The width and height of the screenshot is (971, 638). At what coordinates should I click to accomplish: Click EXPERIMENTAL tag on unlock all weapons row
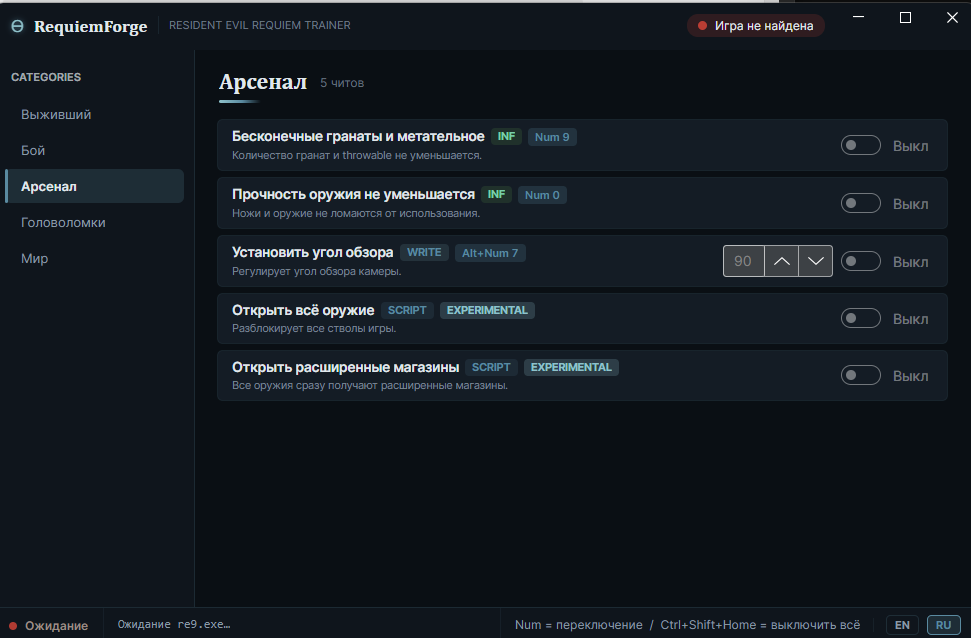click(x=487, y=310)
